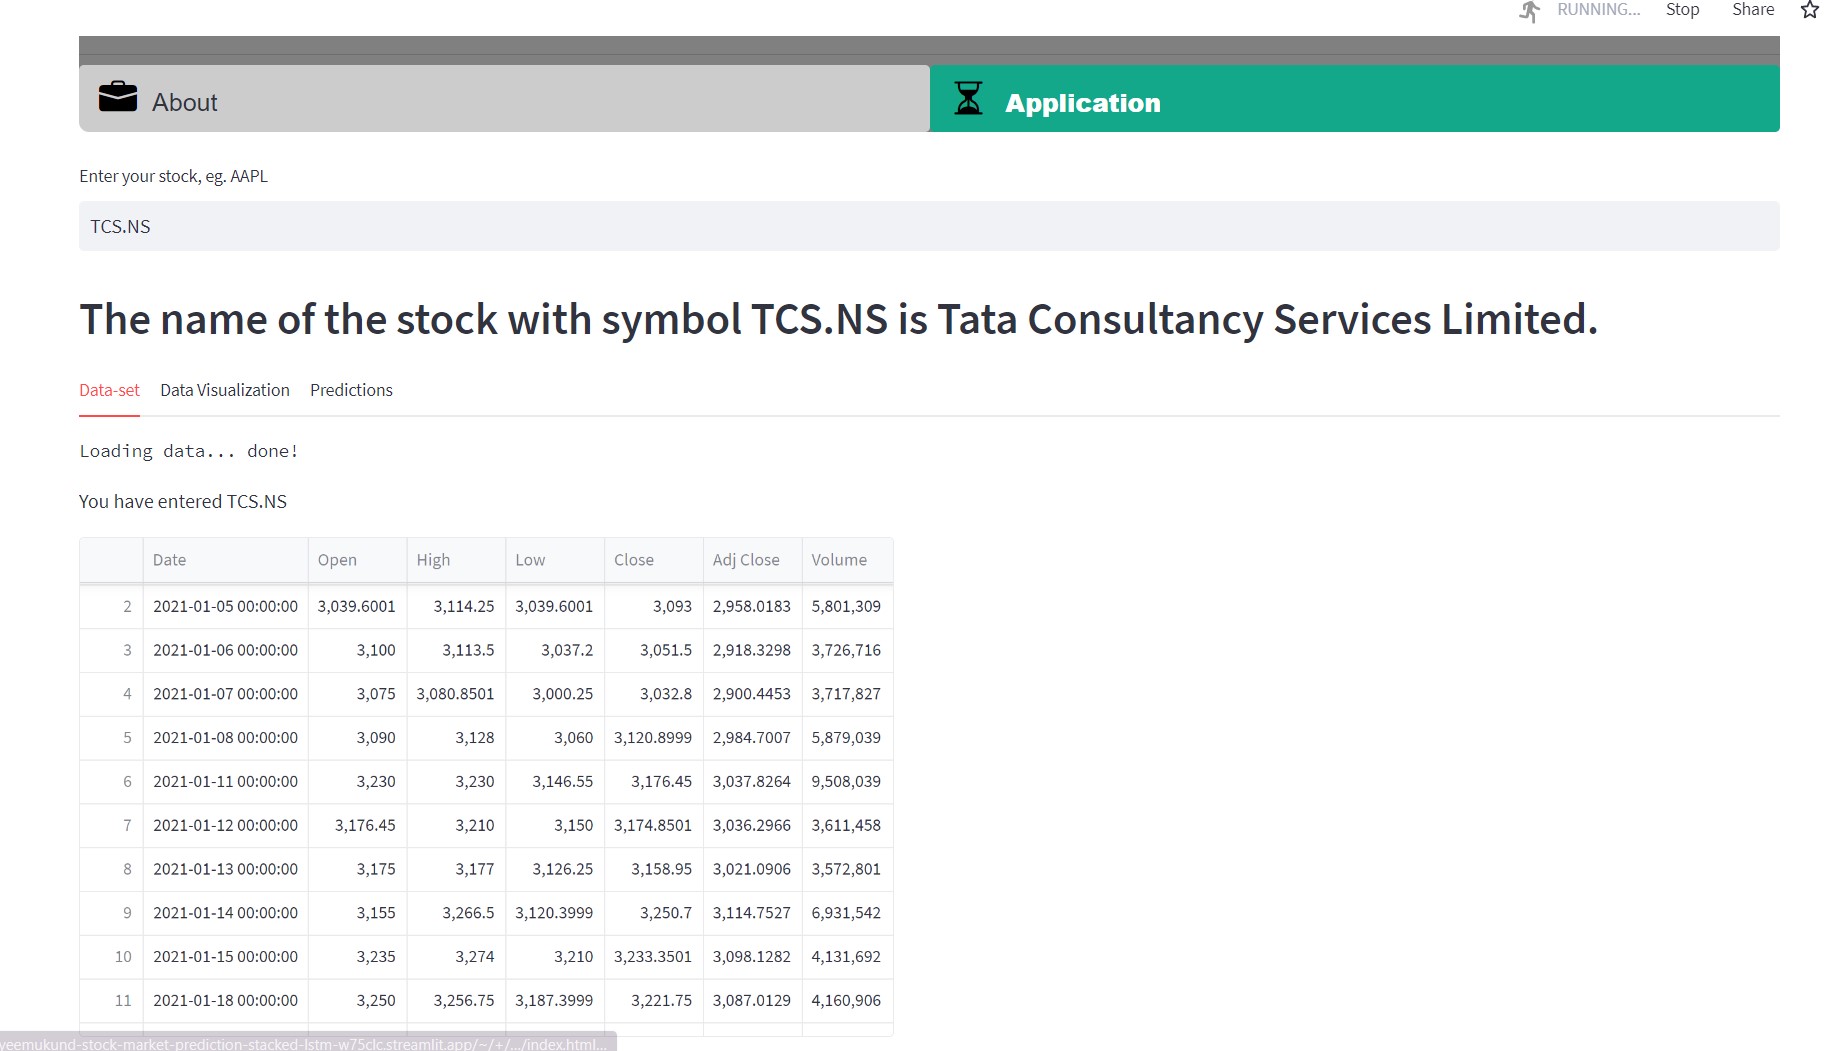1830x1051 pixels.
Task: Click High value 3,256.75
Action: pyautogui.click(x=456, y=1001)
